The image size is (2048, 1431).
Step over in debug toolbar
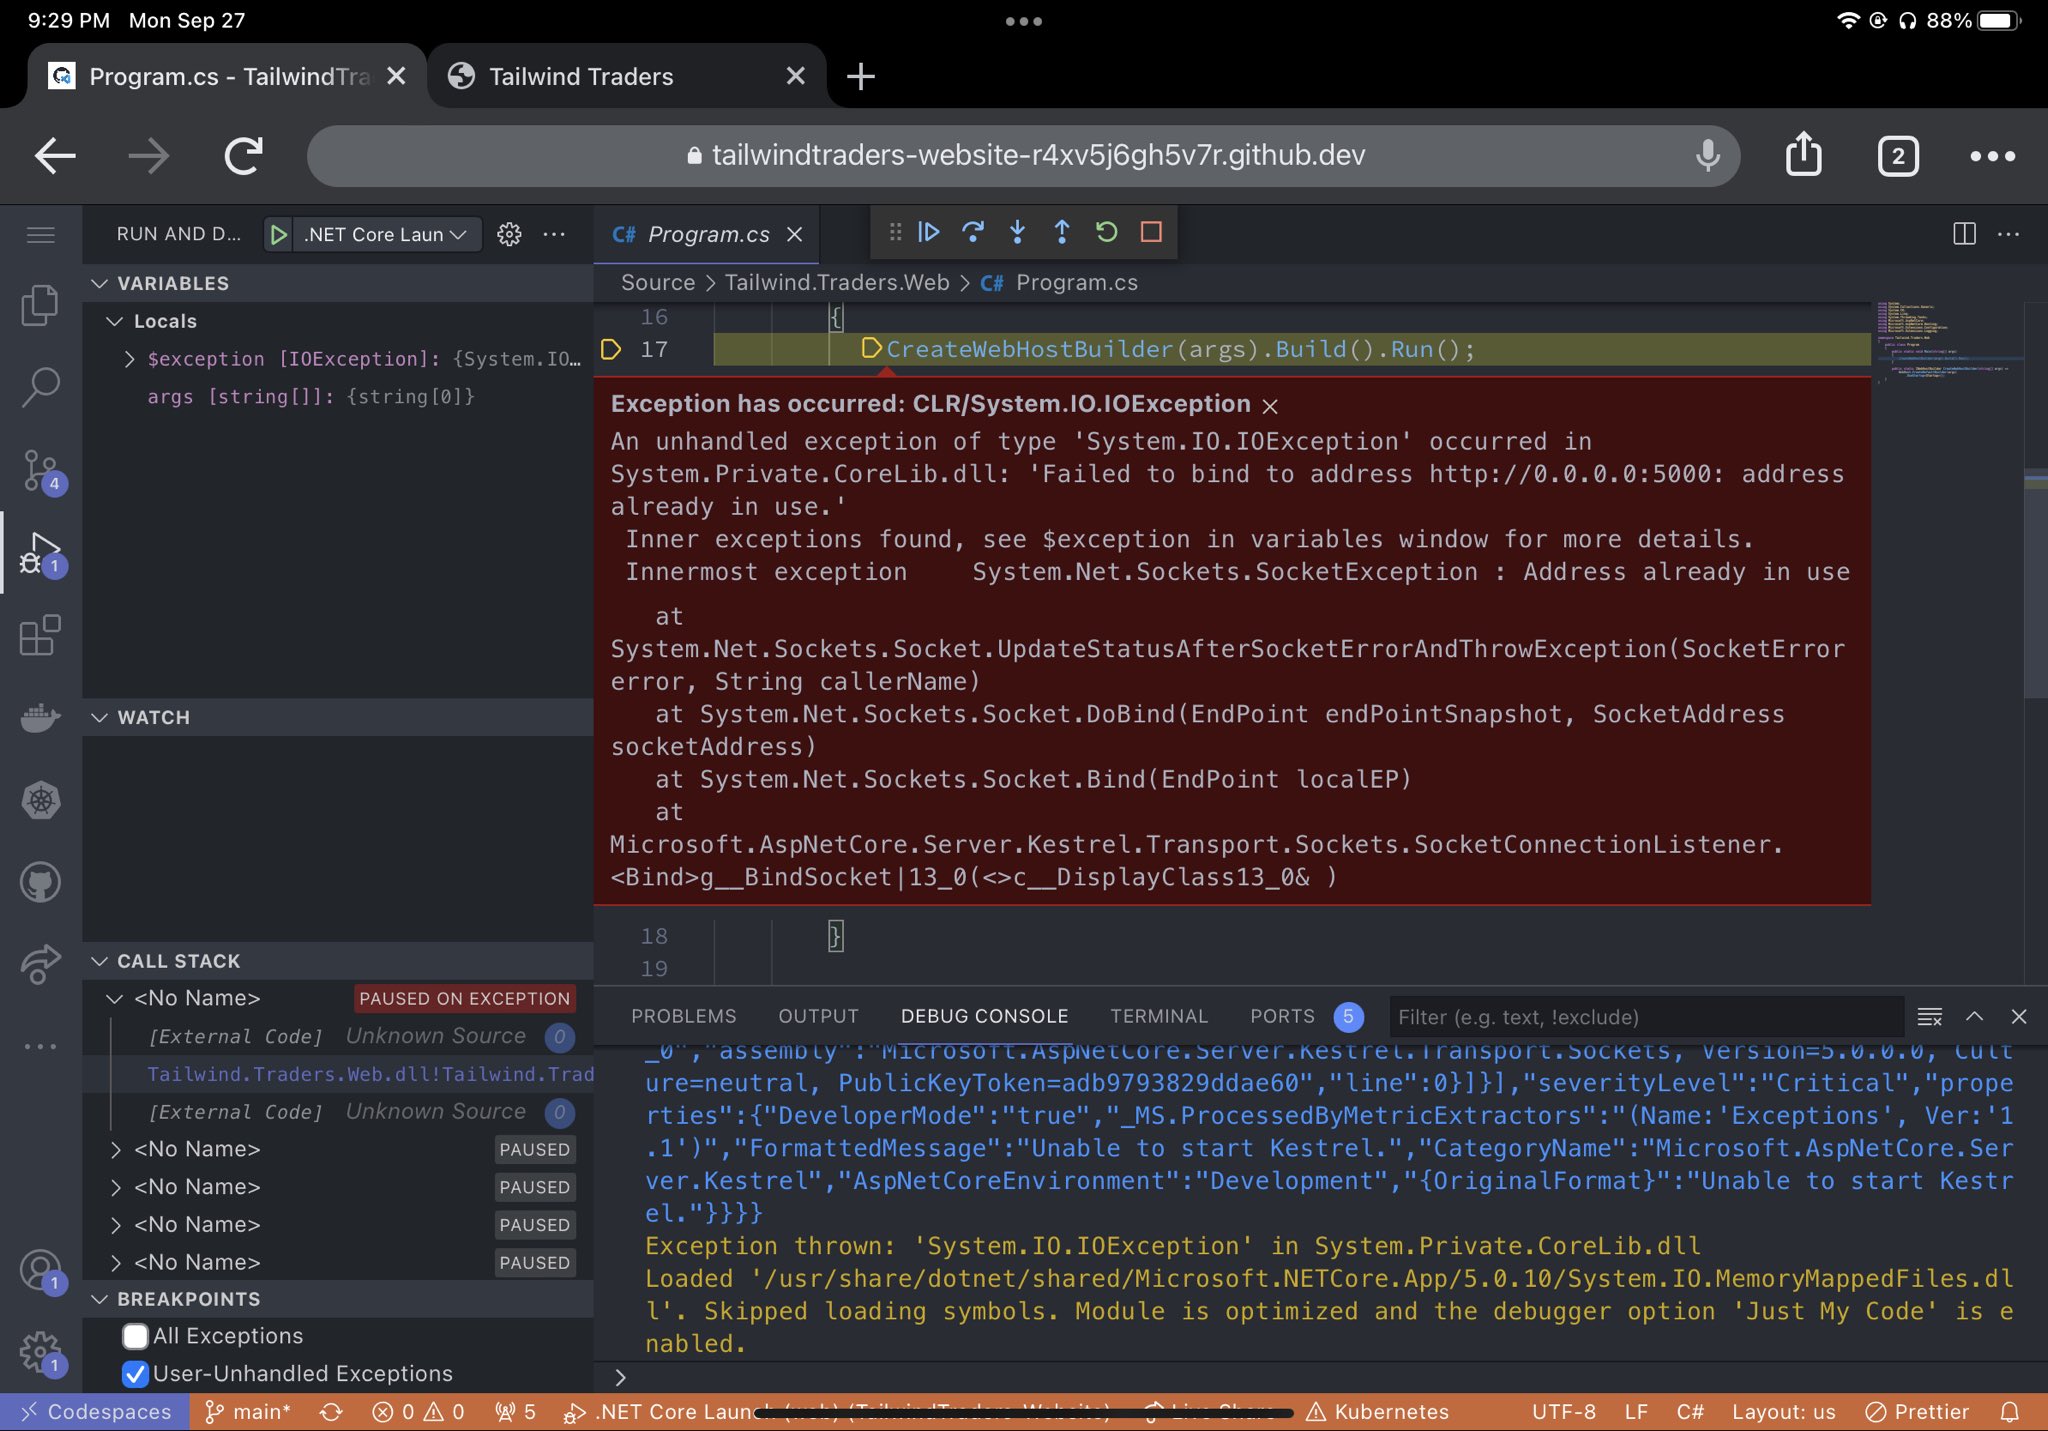point(973,232)
